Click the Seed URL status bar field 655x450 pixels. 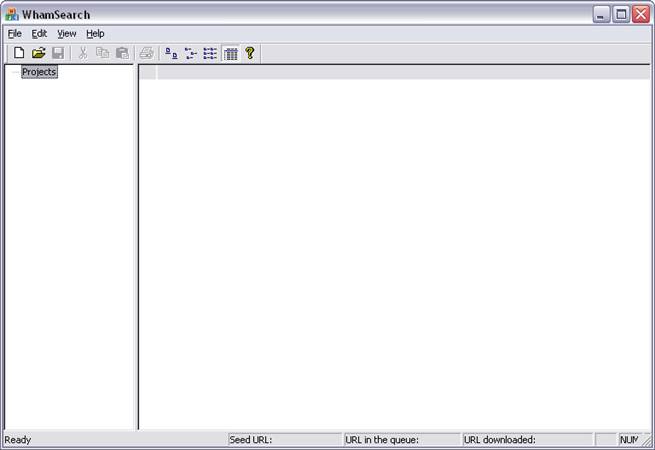tap(284, 440)
